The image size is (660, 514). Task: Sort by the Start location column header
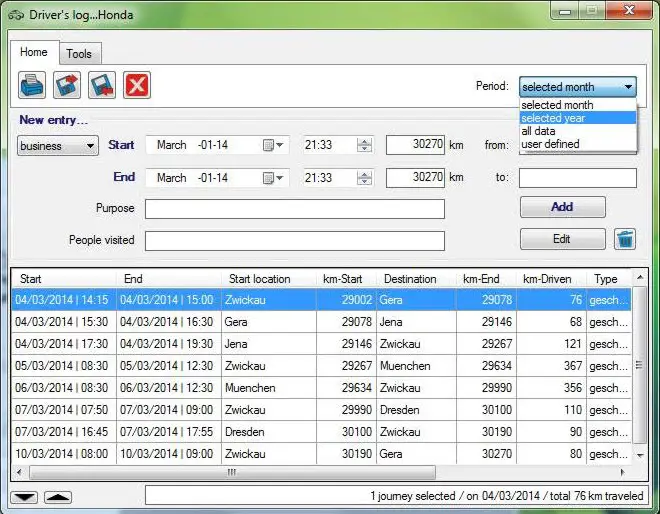[x=269, y=279]
